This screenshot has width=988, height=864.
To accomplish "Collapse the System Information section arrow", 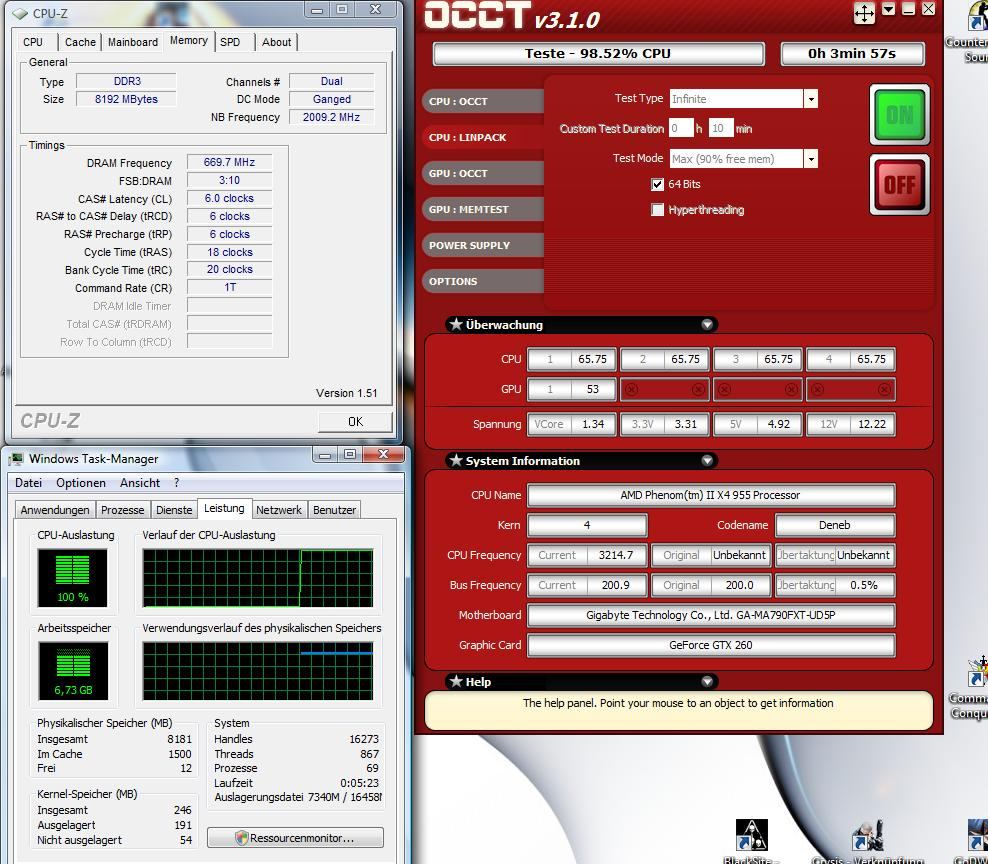I will [707, 461].
